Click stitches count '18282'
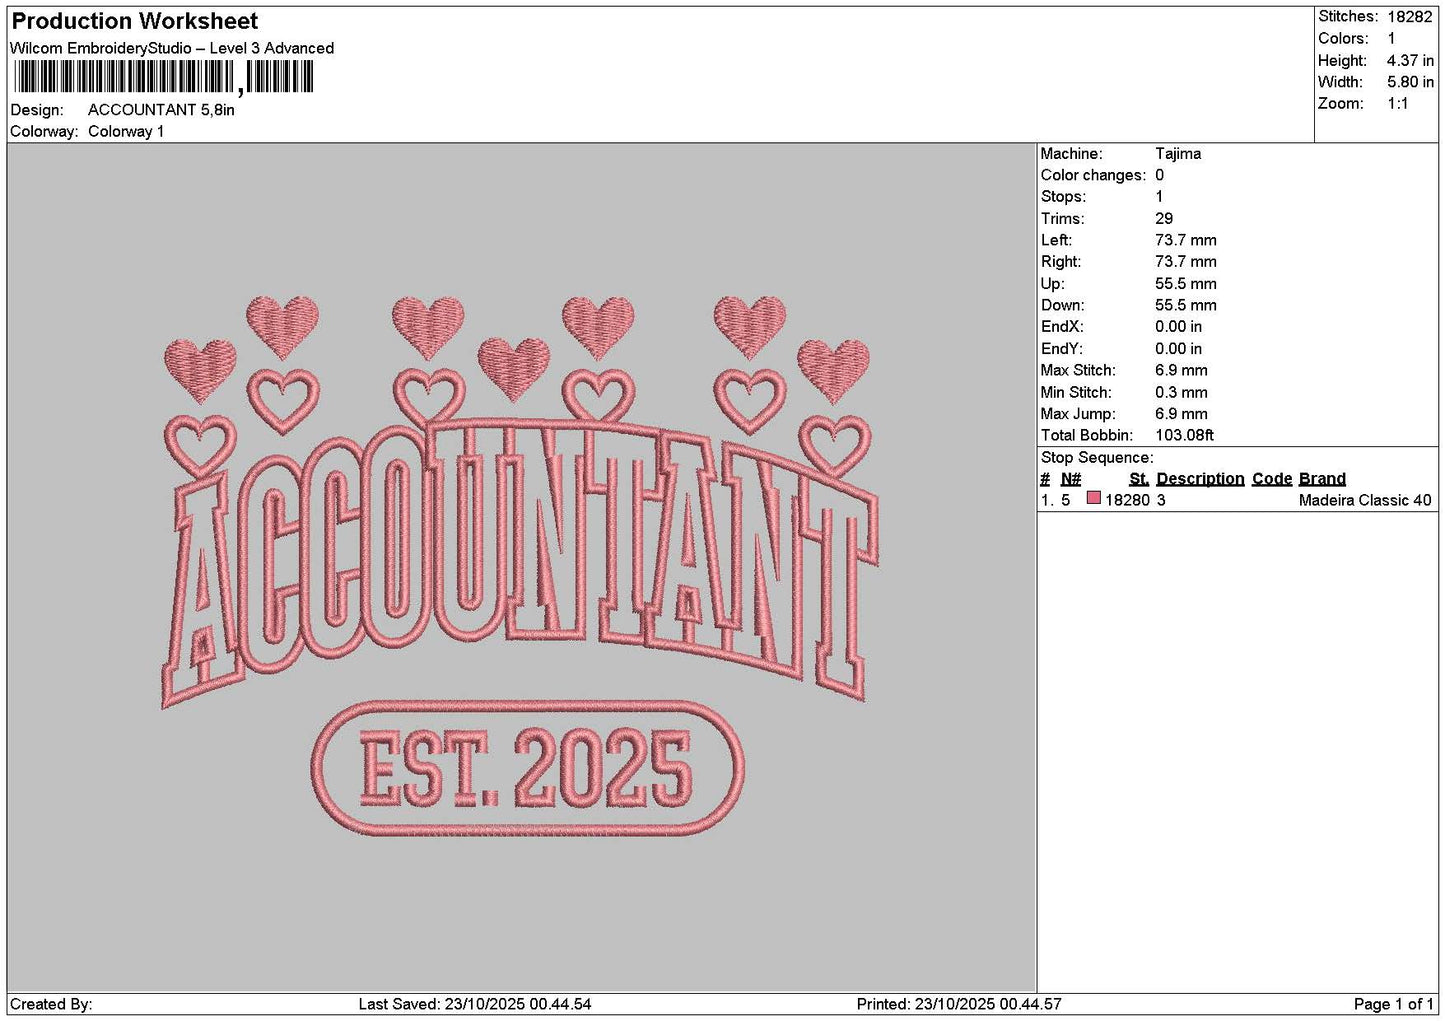 coord(1409,17)
